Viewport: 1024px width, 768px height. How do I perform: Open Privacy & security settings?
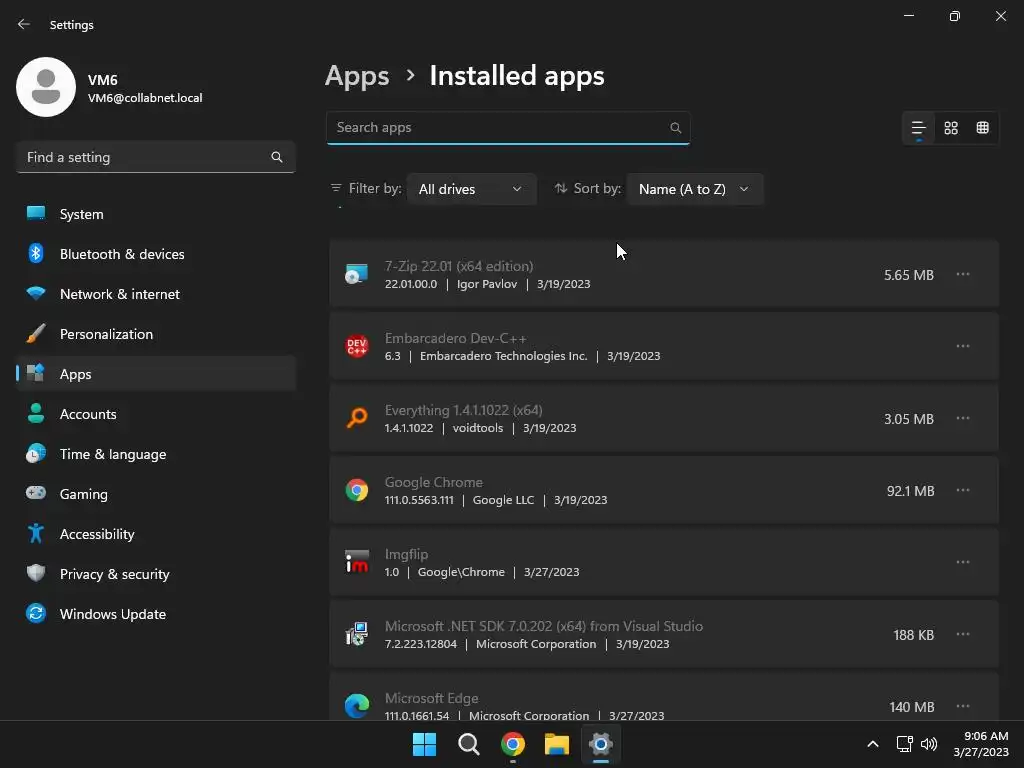tap(115, 574)
